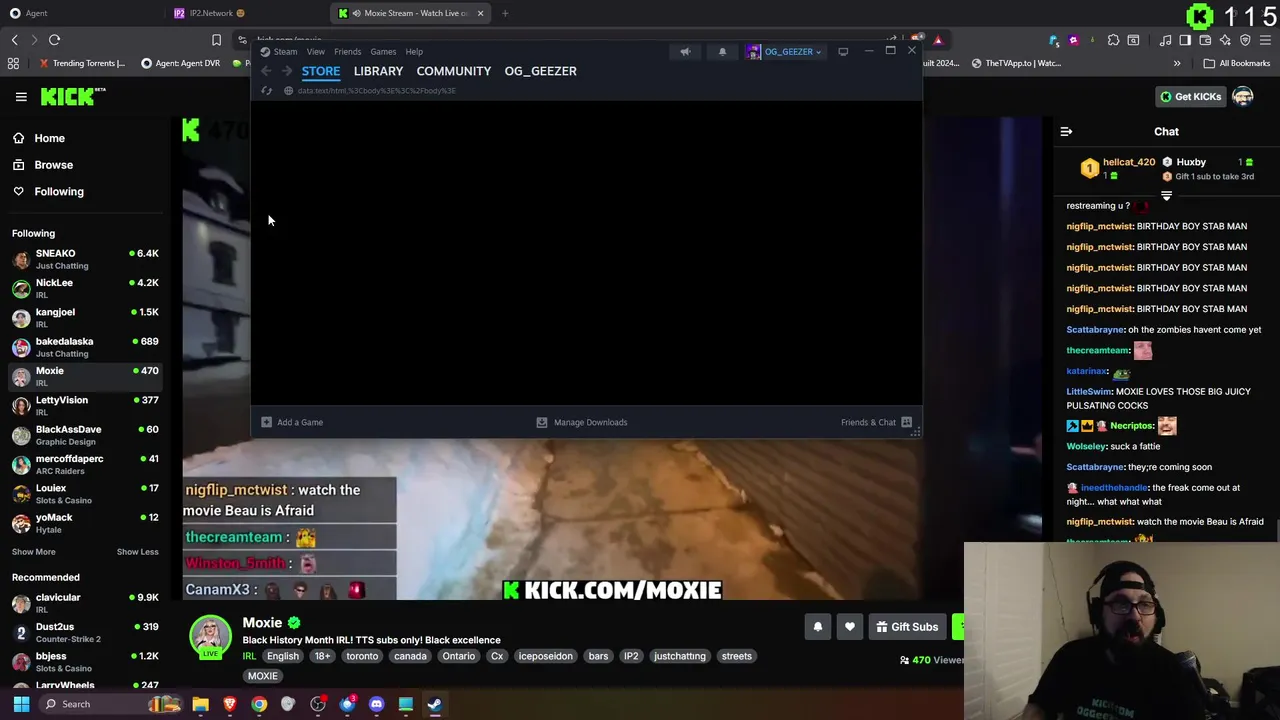Image resolution: width=1280 pixels, height=720 pixels.
Task: Open BlackAssDave channel in Following list
Action: tap(85, 435)
